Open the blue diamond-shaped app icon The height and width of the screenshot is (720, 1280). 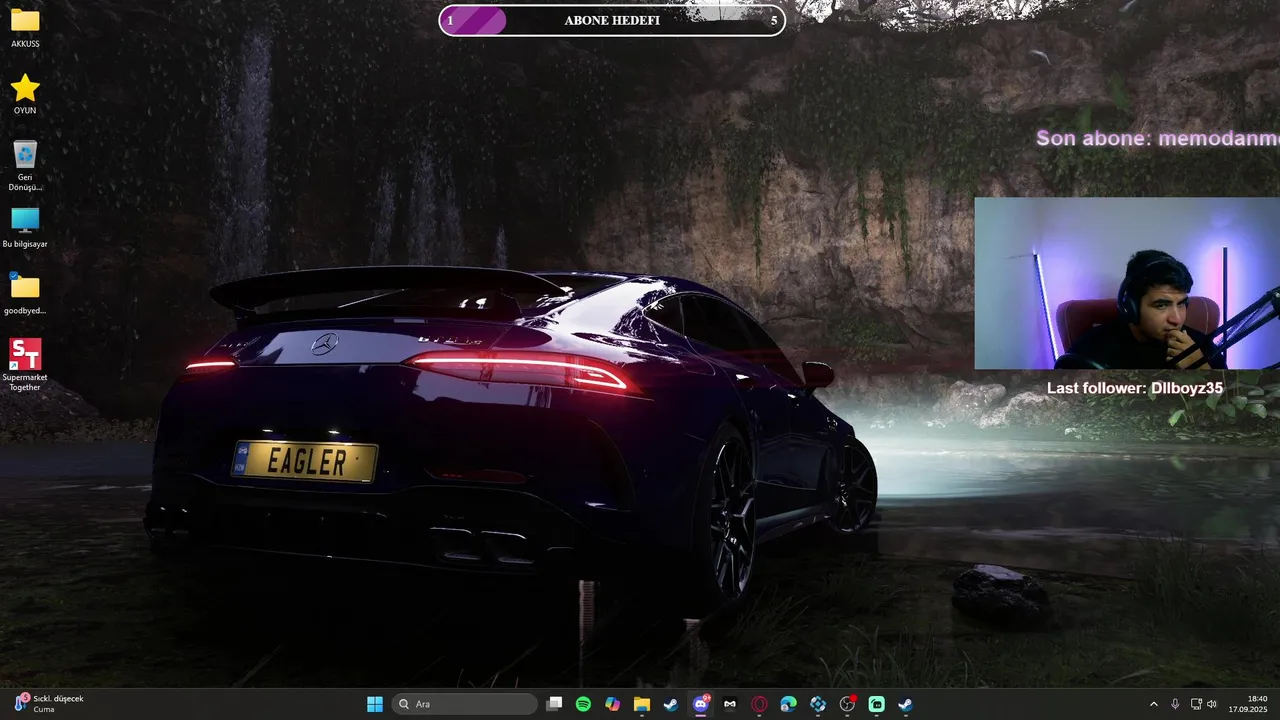(818, 704)
